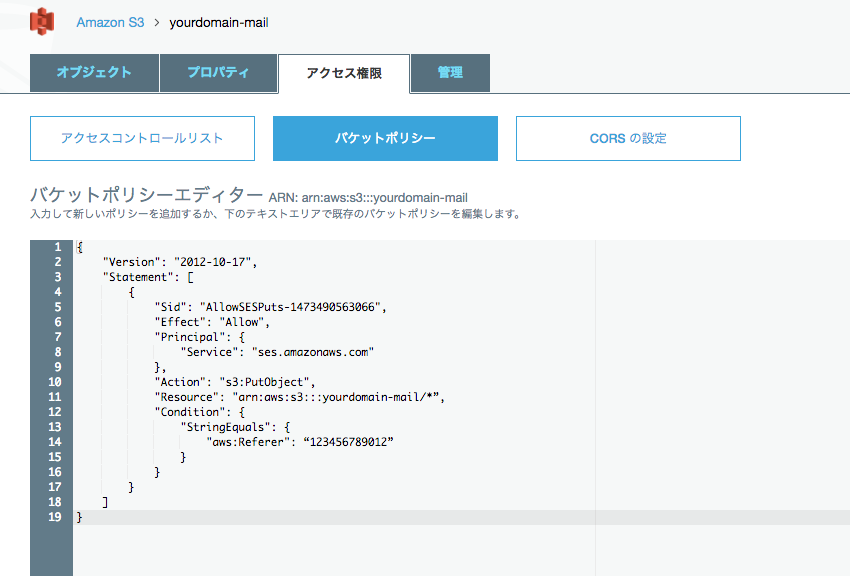Click the closing bracket ] on line 18
Screen dimensions: 850x576
click(105, 502)
